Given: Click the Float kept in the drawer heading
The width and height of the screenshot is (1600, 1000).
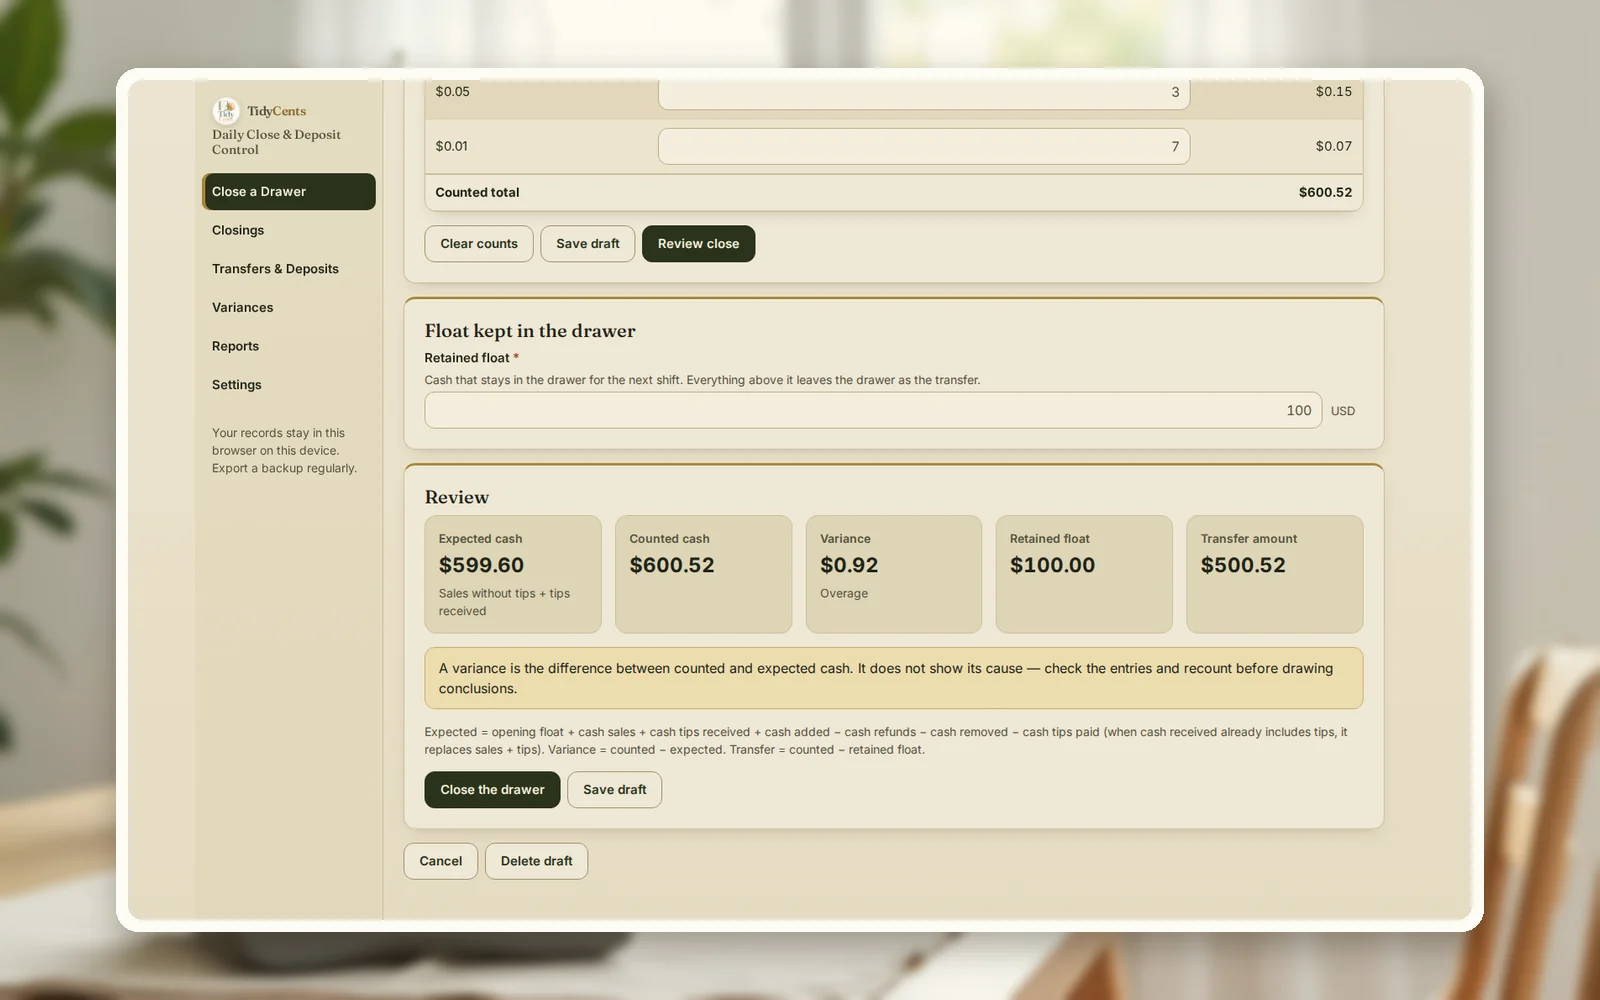Looking at the screenshot, I should (x=530, y=331).
